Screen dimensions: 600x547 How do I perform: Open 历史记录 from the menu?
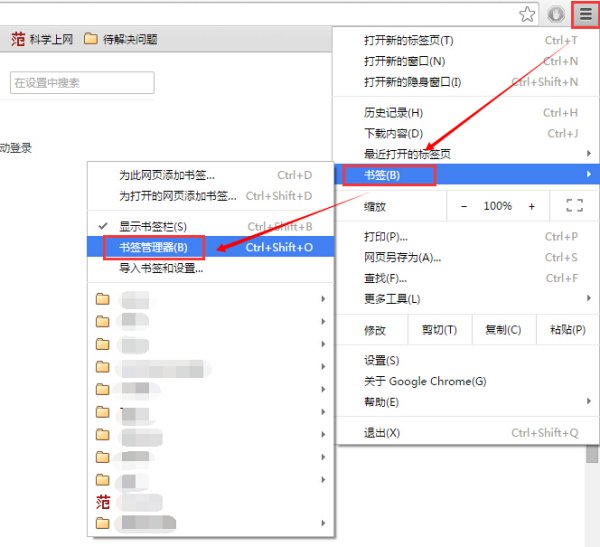[393, 113]
